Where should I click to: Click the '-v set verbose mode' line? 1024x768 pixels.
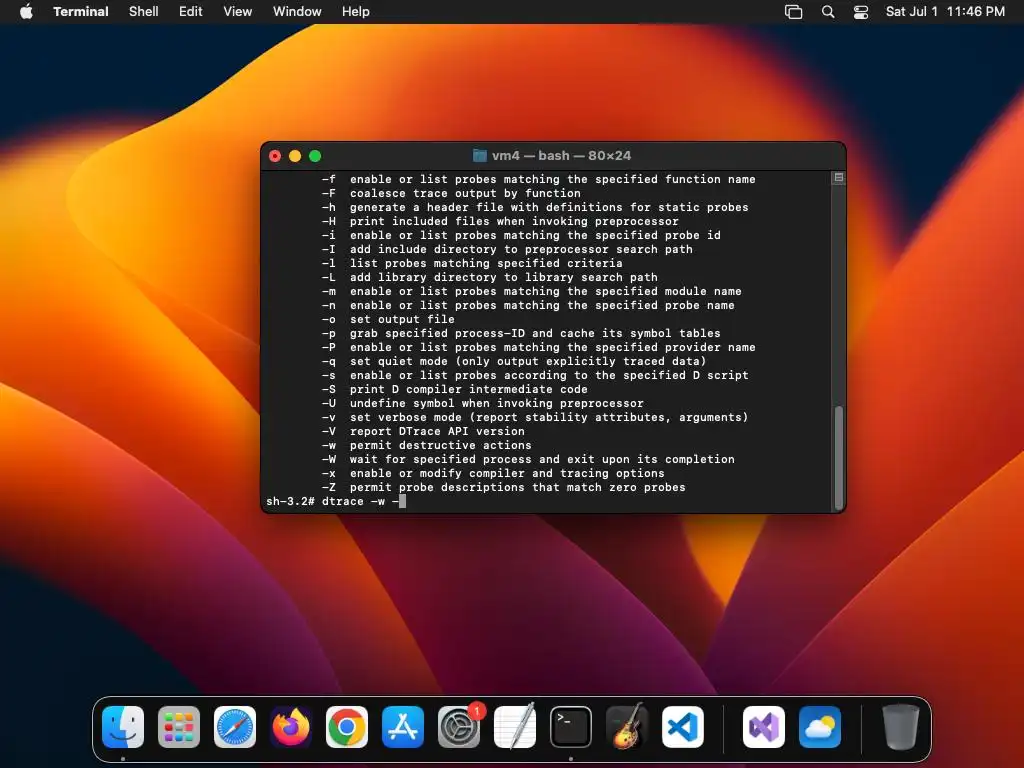(x=535, y=417)
